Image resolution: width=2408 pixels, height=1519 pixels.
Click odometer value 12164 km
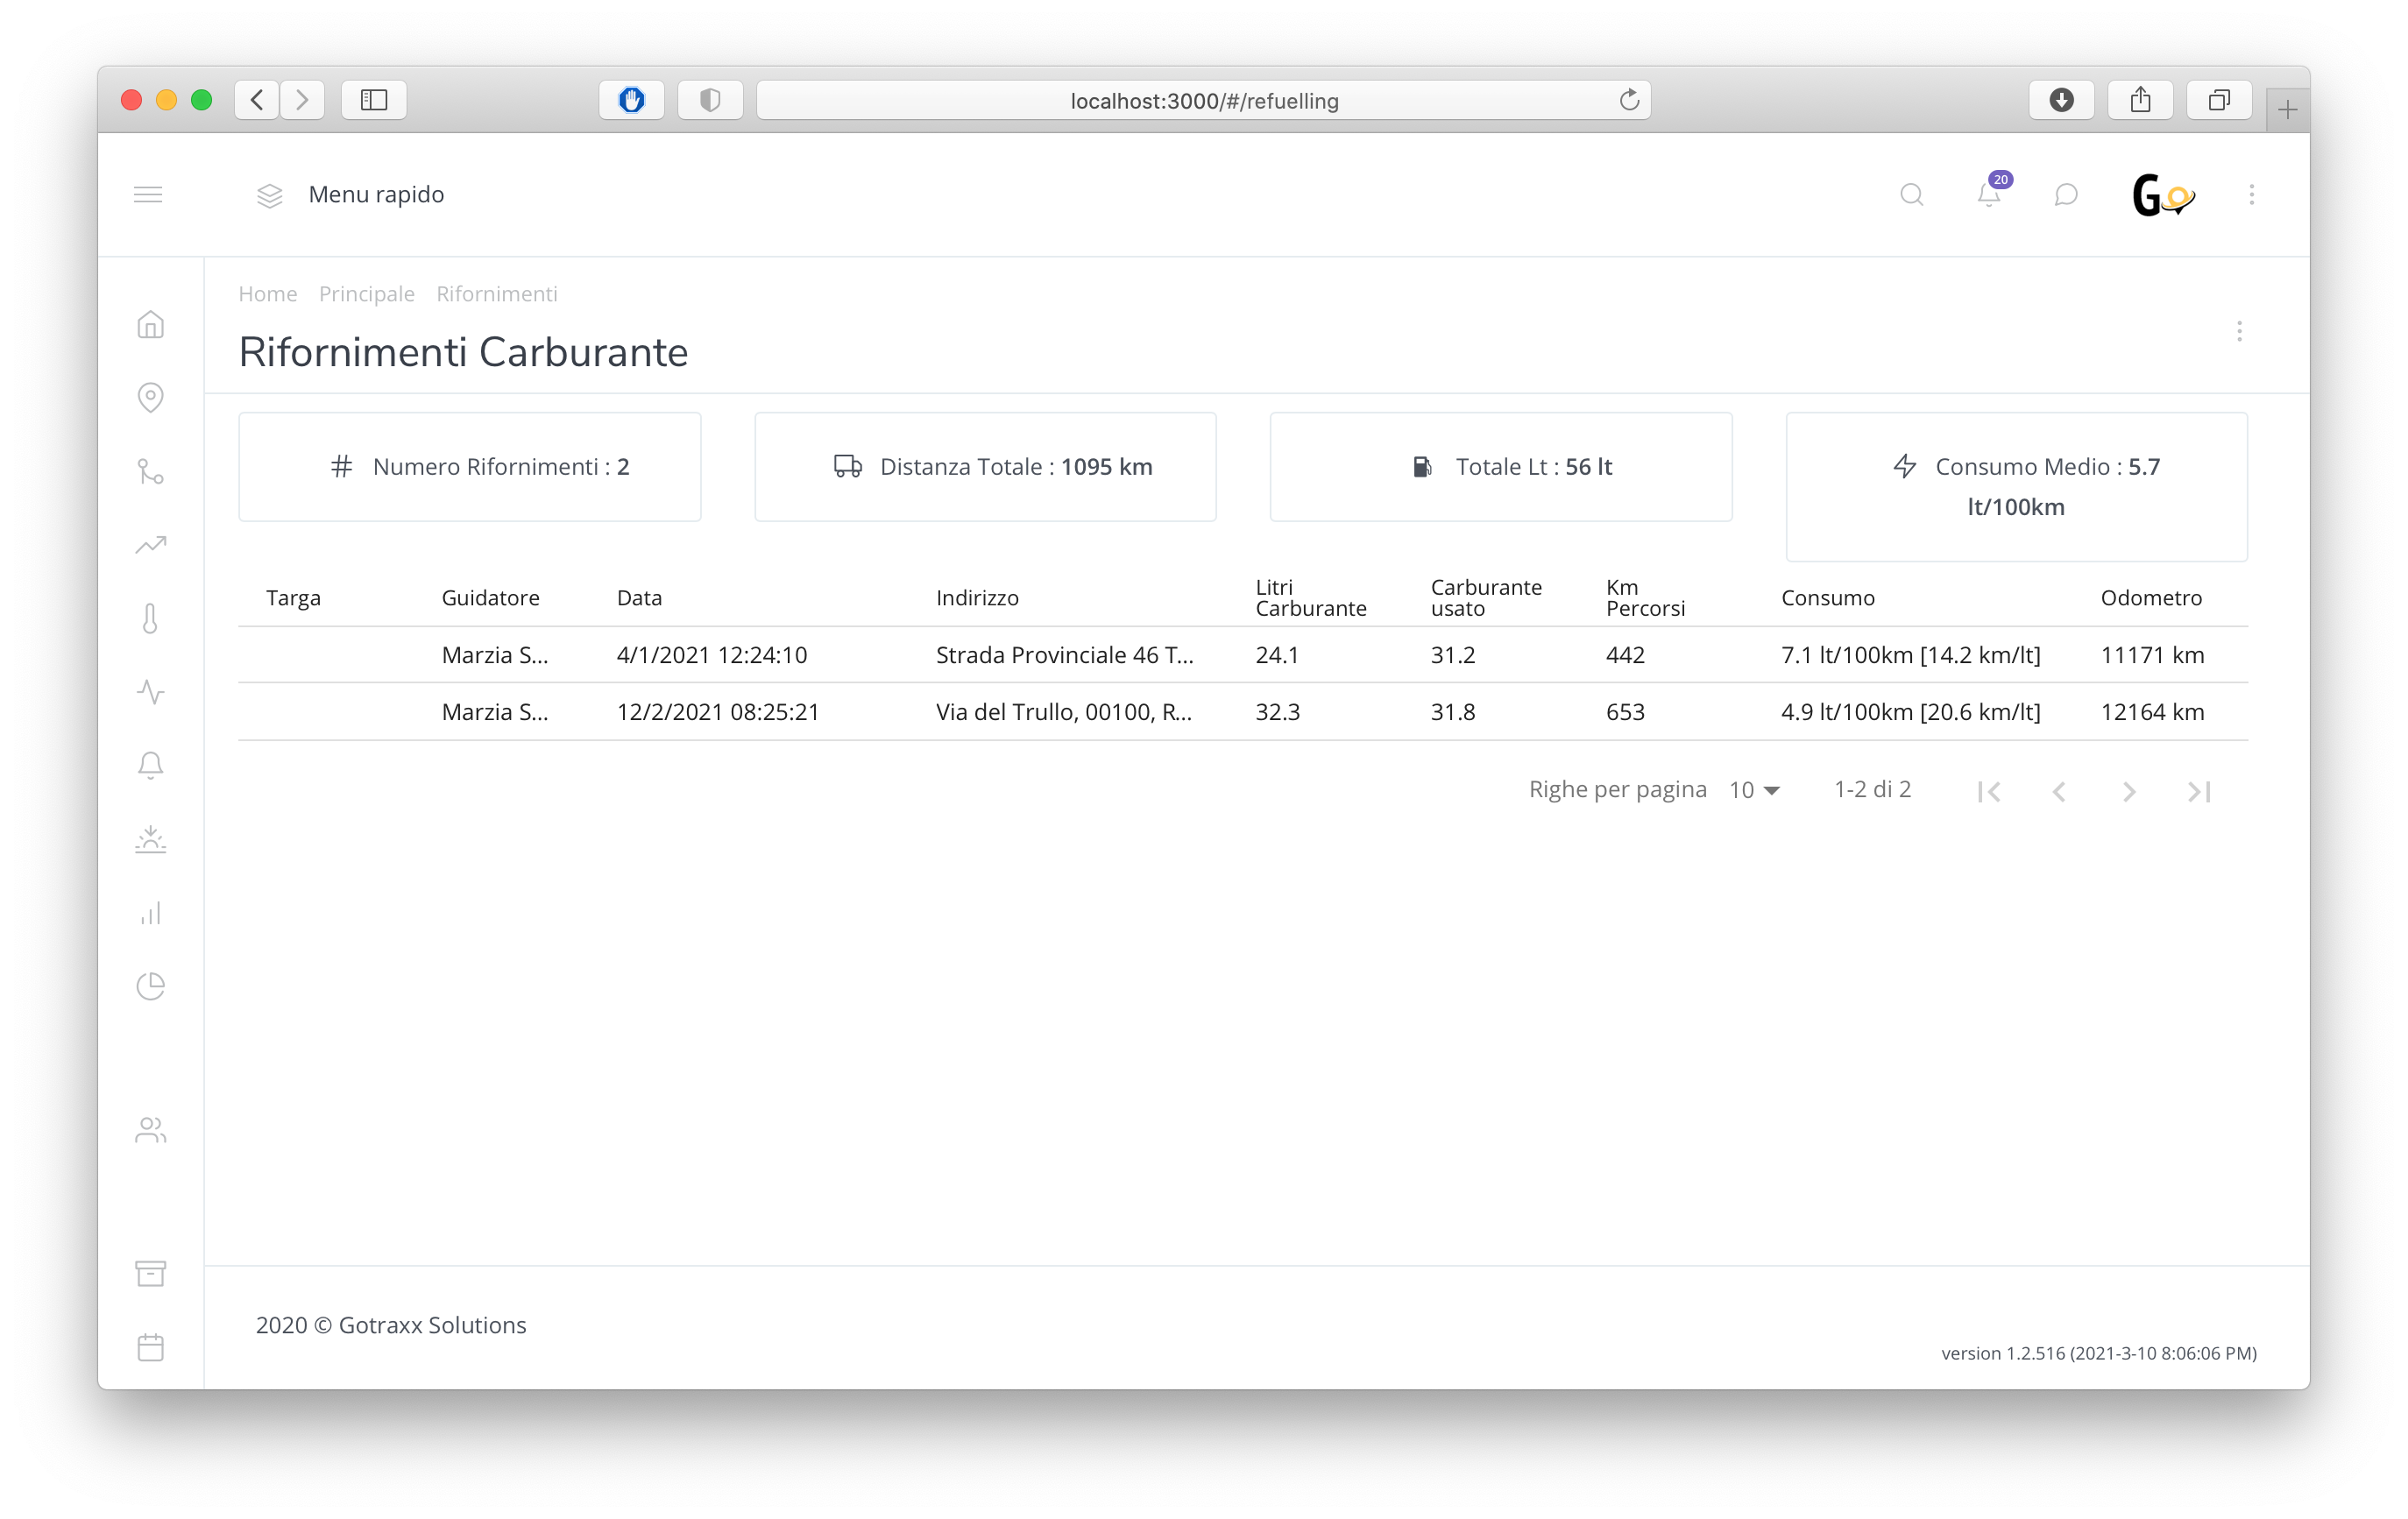(2152, 712)
